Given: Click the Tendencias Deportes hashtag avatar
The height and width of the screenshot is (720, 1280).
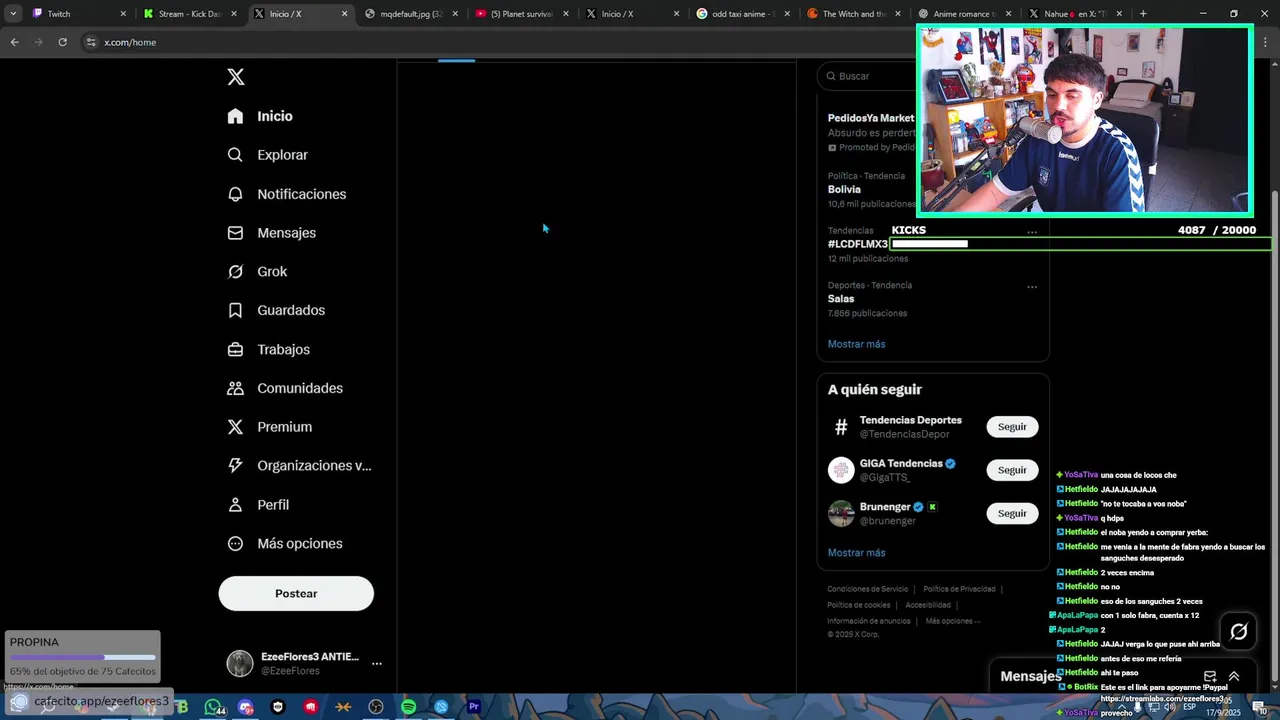Looking at the screenshot, I should [841, 427].
